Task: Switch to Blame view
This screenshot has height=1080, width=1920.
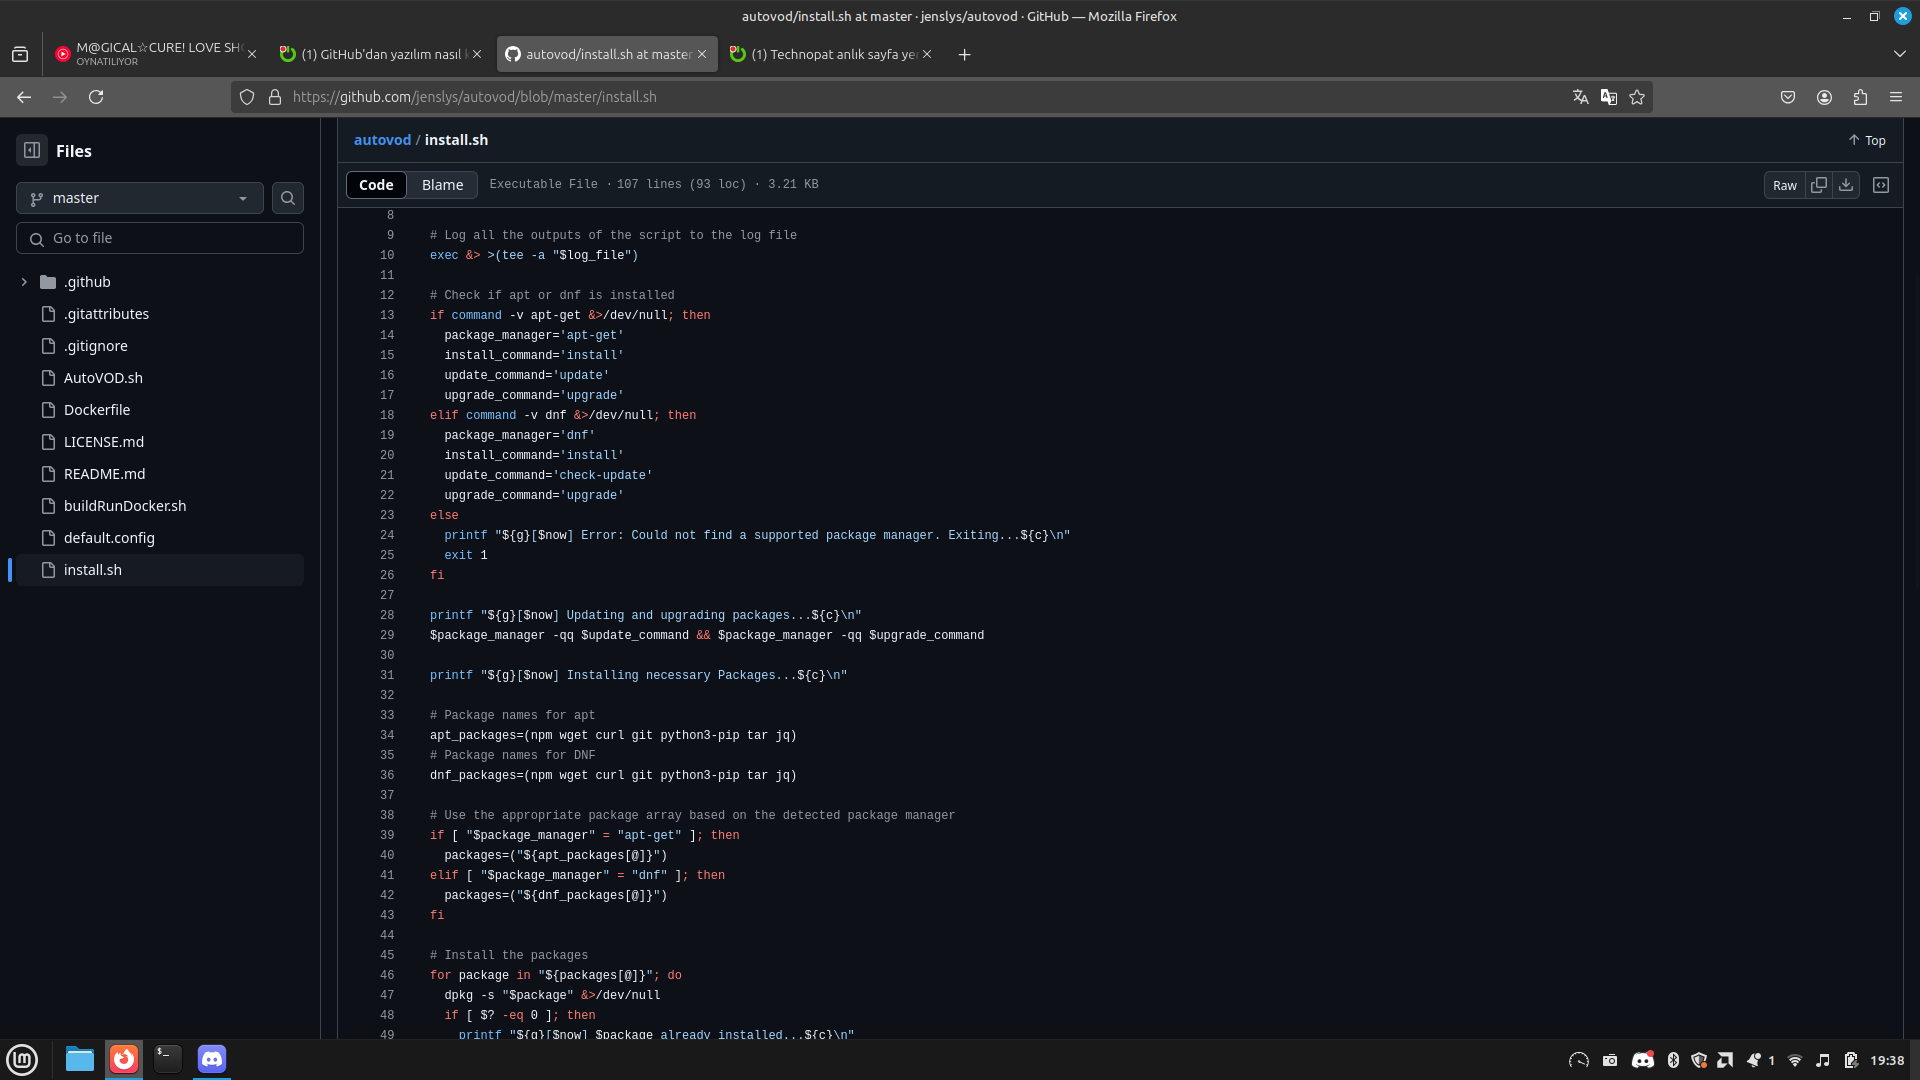Action: pos(442,185)
